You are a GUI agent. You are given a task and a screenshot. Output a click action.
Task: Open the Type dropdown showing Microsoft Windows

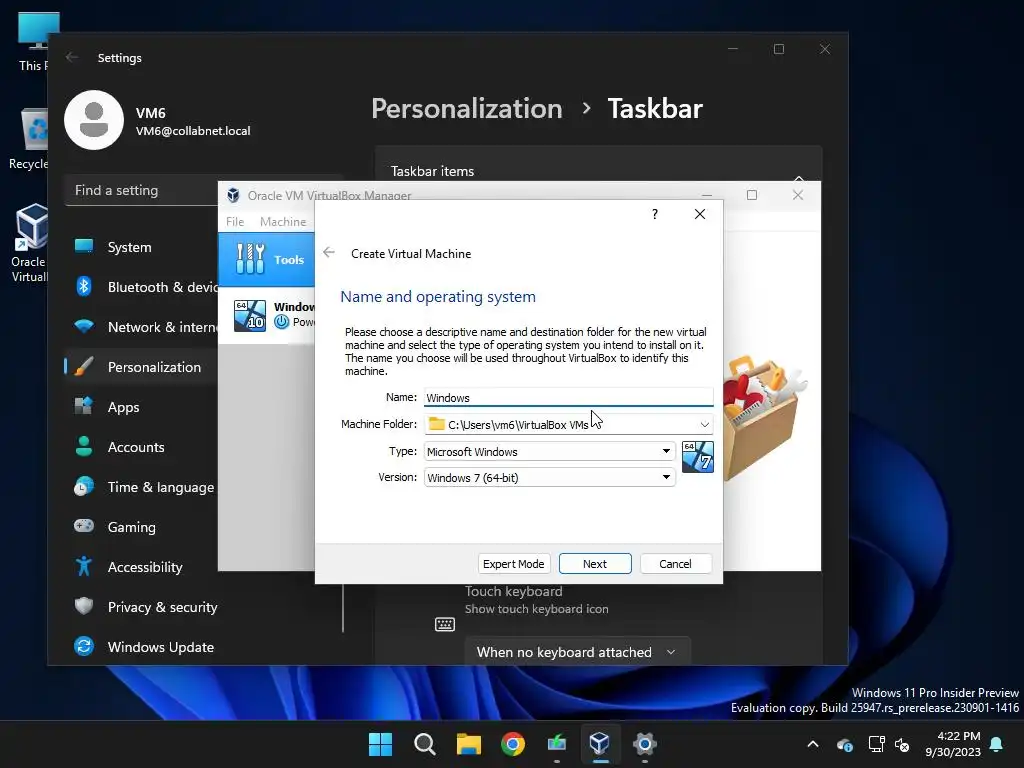click(x=549, y=451)
